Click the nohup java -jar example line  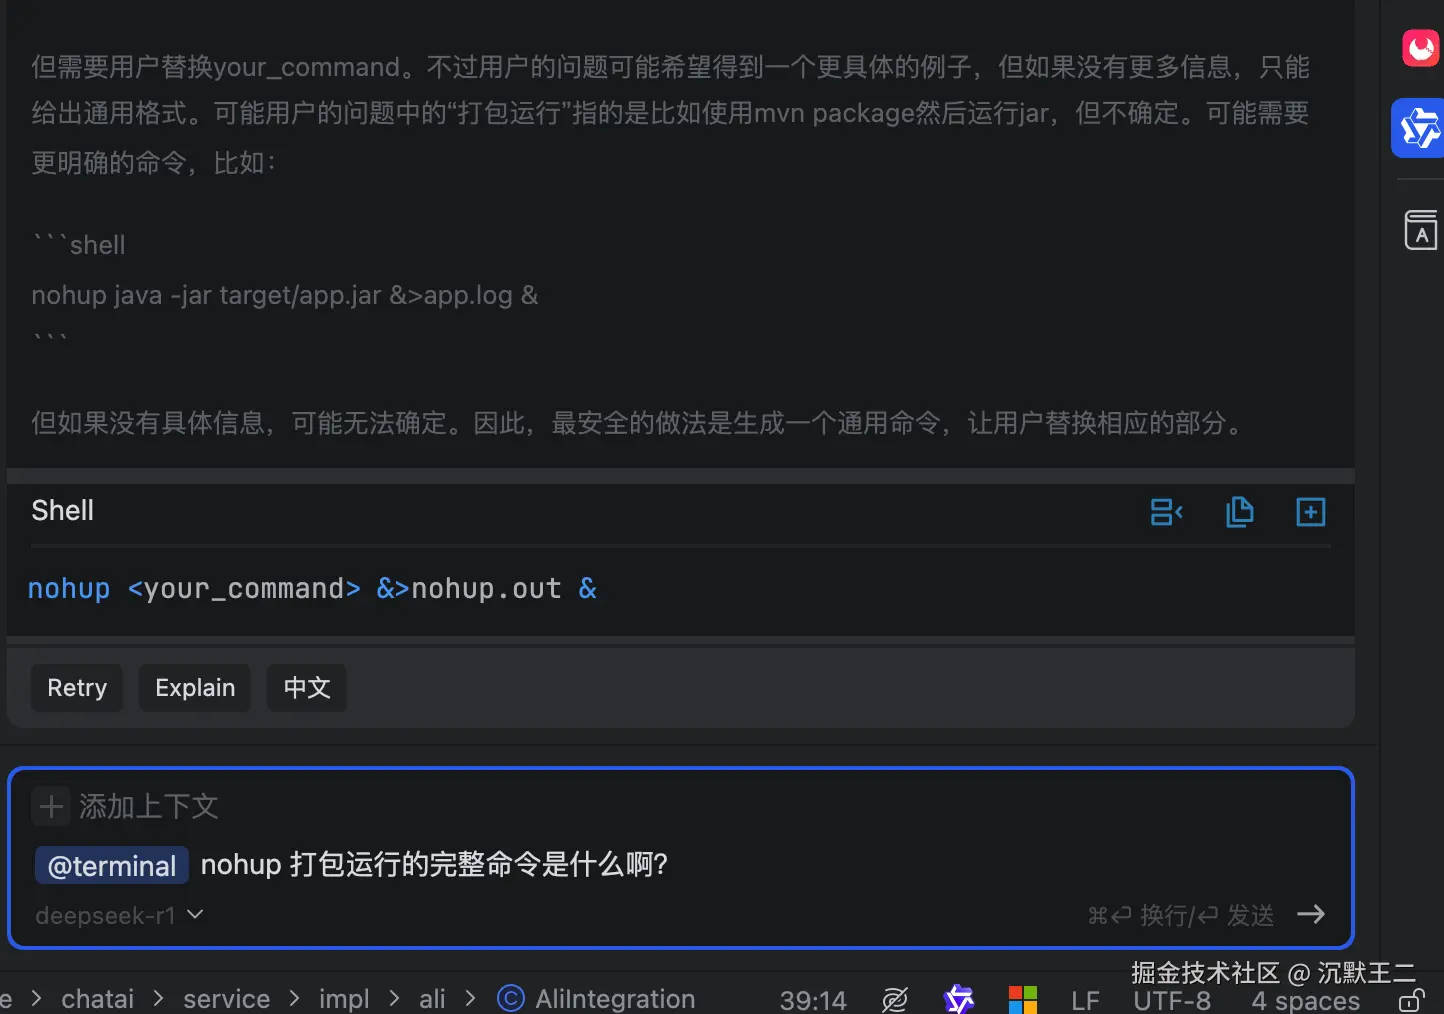pos(284,295)
